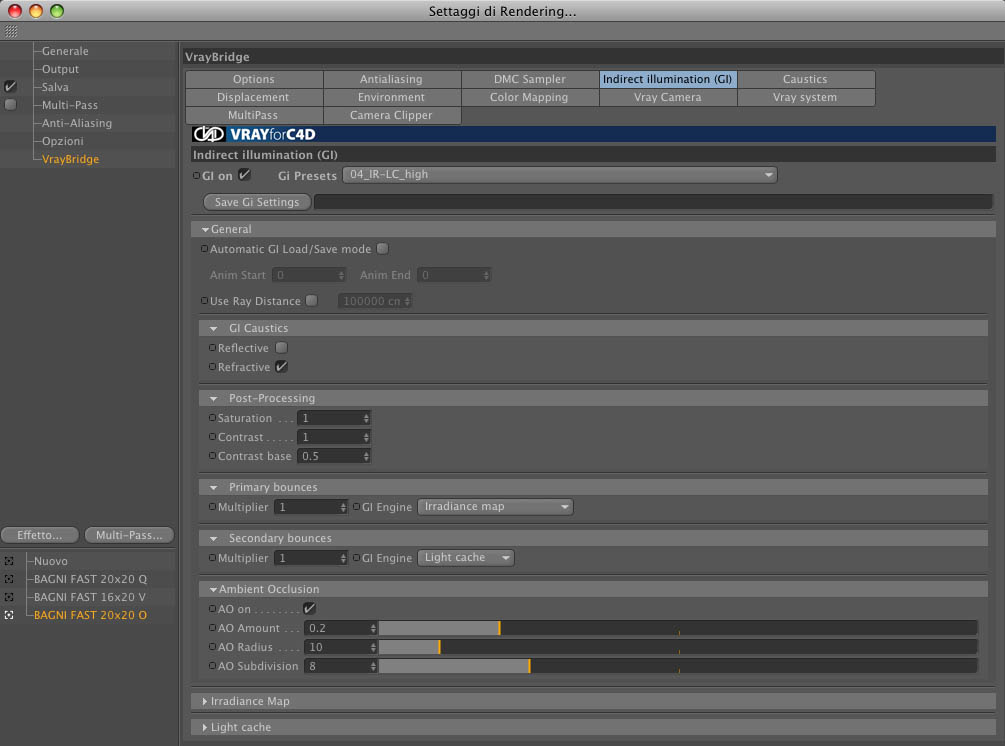The width and height of the screenshot is (1005, 746).
Task: Open the Displacement tab
Action: point(254,97)
